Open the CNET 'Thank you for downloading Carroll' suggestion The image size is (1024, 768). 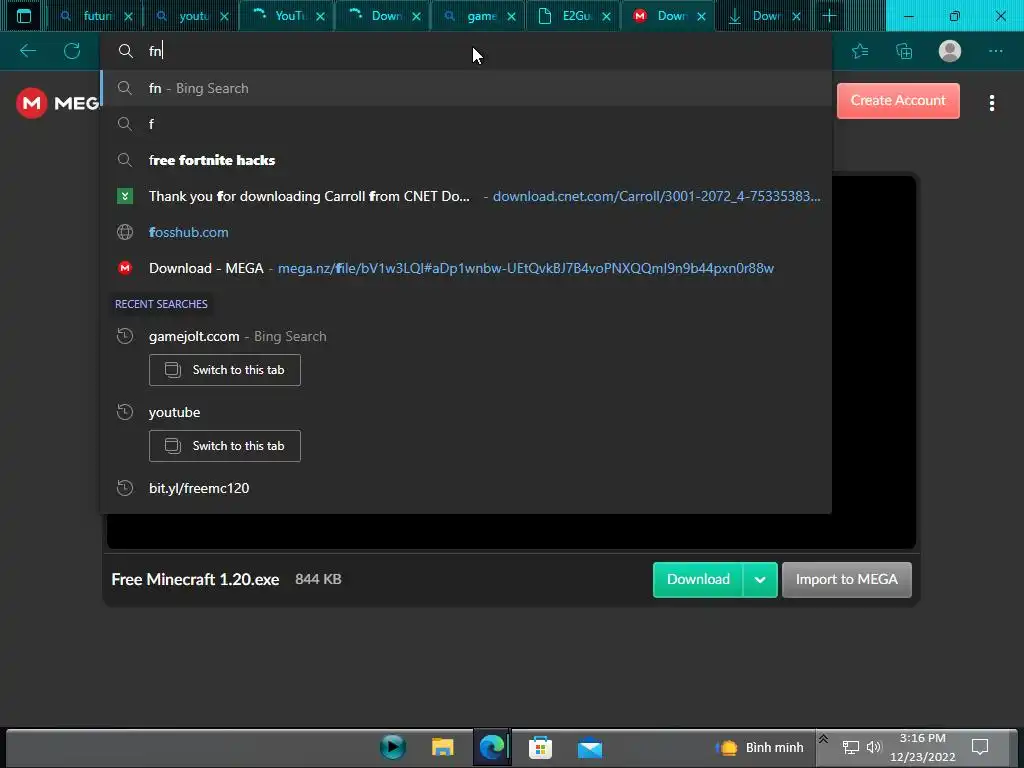click(x=466, y=196)
